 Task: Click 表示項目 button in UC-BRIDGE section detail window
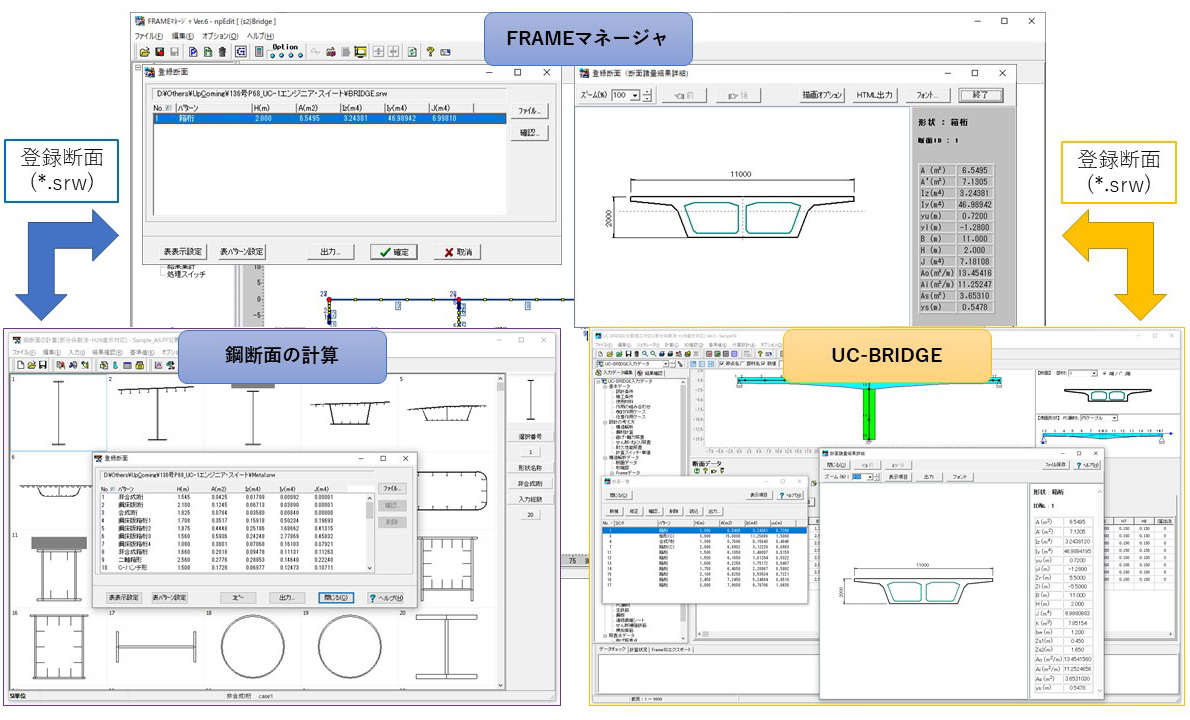point(898,477)
